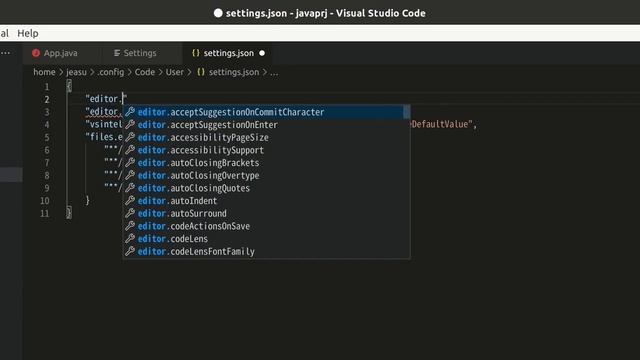Click the suggestion list scrollbar thumb
This screenshot has height=360, width=640.
click(407, 112)
